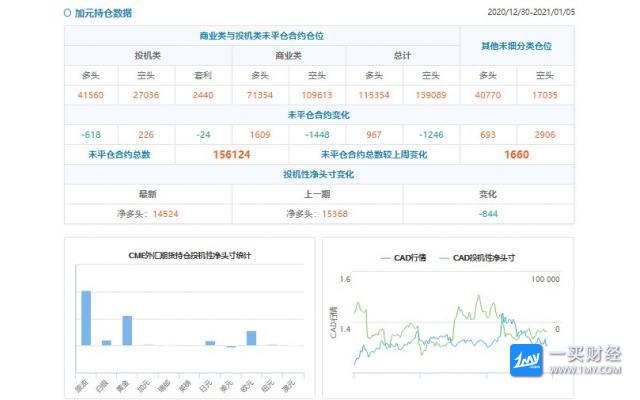The height and width of the screenshot is (400, 640).
Task: Click weekly change value 1660
Action: (516, 155)
